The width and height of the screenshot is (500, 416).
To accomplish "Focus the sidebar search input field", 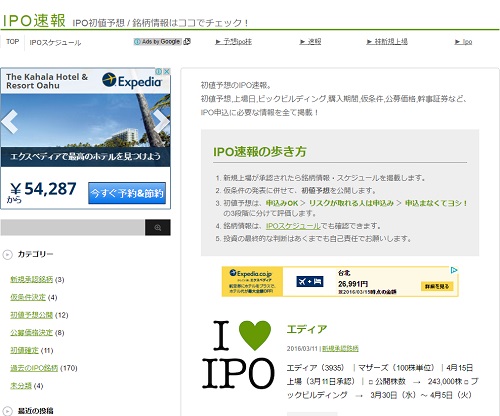I will (x=73, y=228).
